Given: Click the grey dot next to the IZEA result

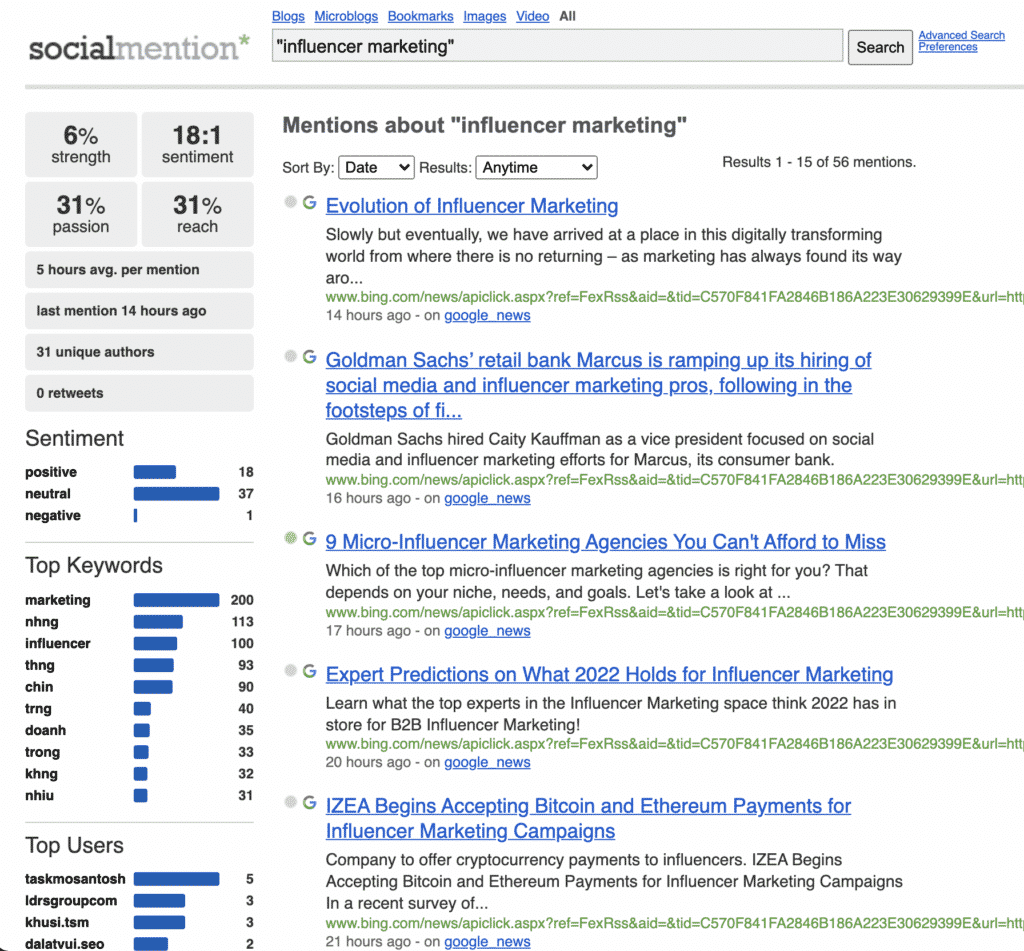Looking at the screenshot, I should pos(290,804).
